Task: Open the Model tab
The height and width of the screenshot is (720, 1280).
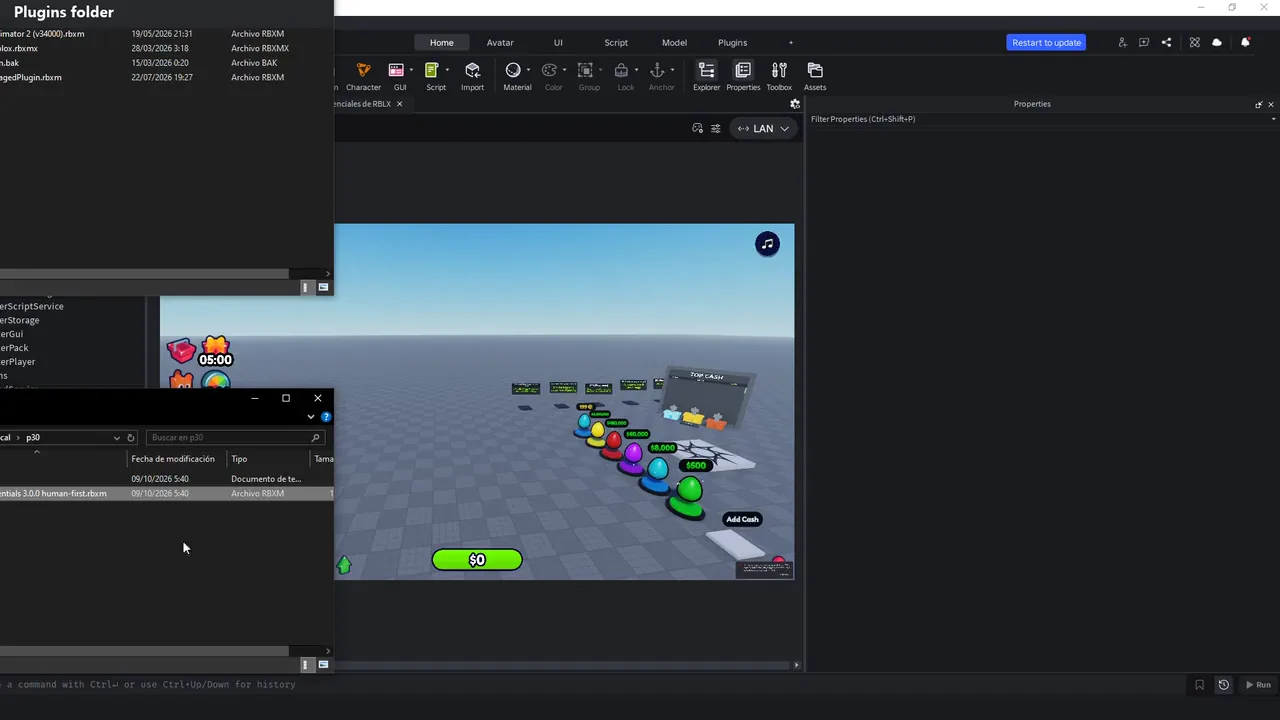Action: tap(674, 42)
